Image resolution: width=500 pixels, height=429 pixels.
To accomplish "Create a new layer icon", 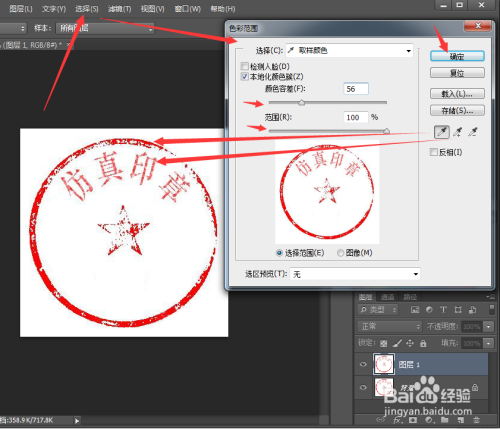I will point(461,420).
